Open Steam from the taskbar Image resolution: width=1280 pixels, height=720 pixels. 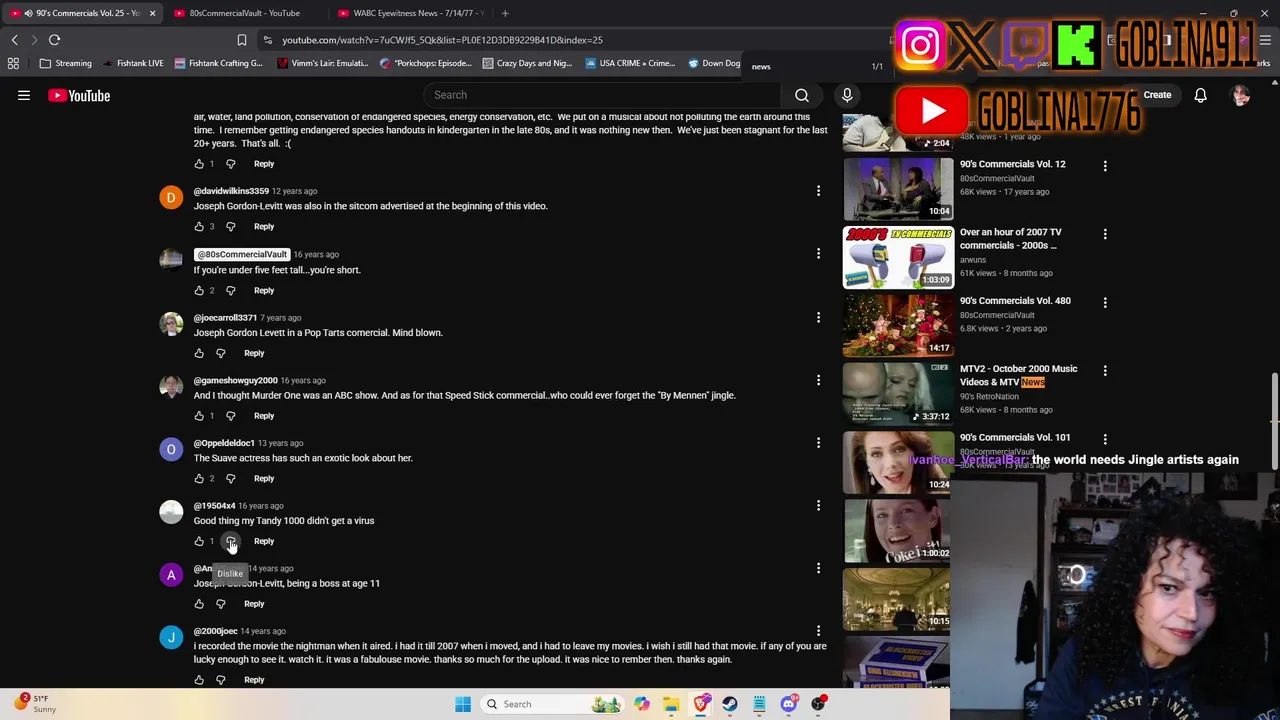point(730,704)
